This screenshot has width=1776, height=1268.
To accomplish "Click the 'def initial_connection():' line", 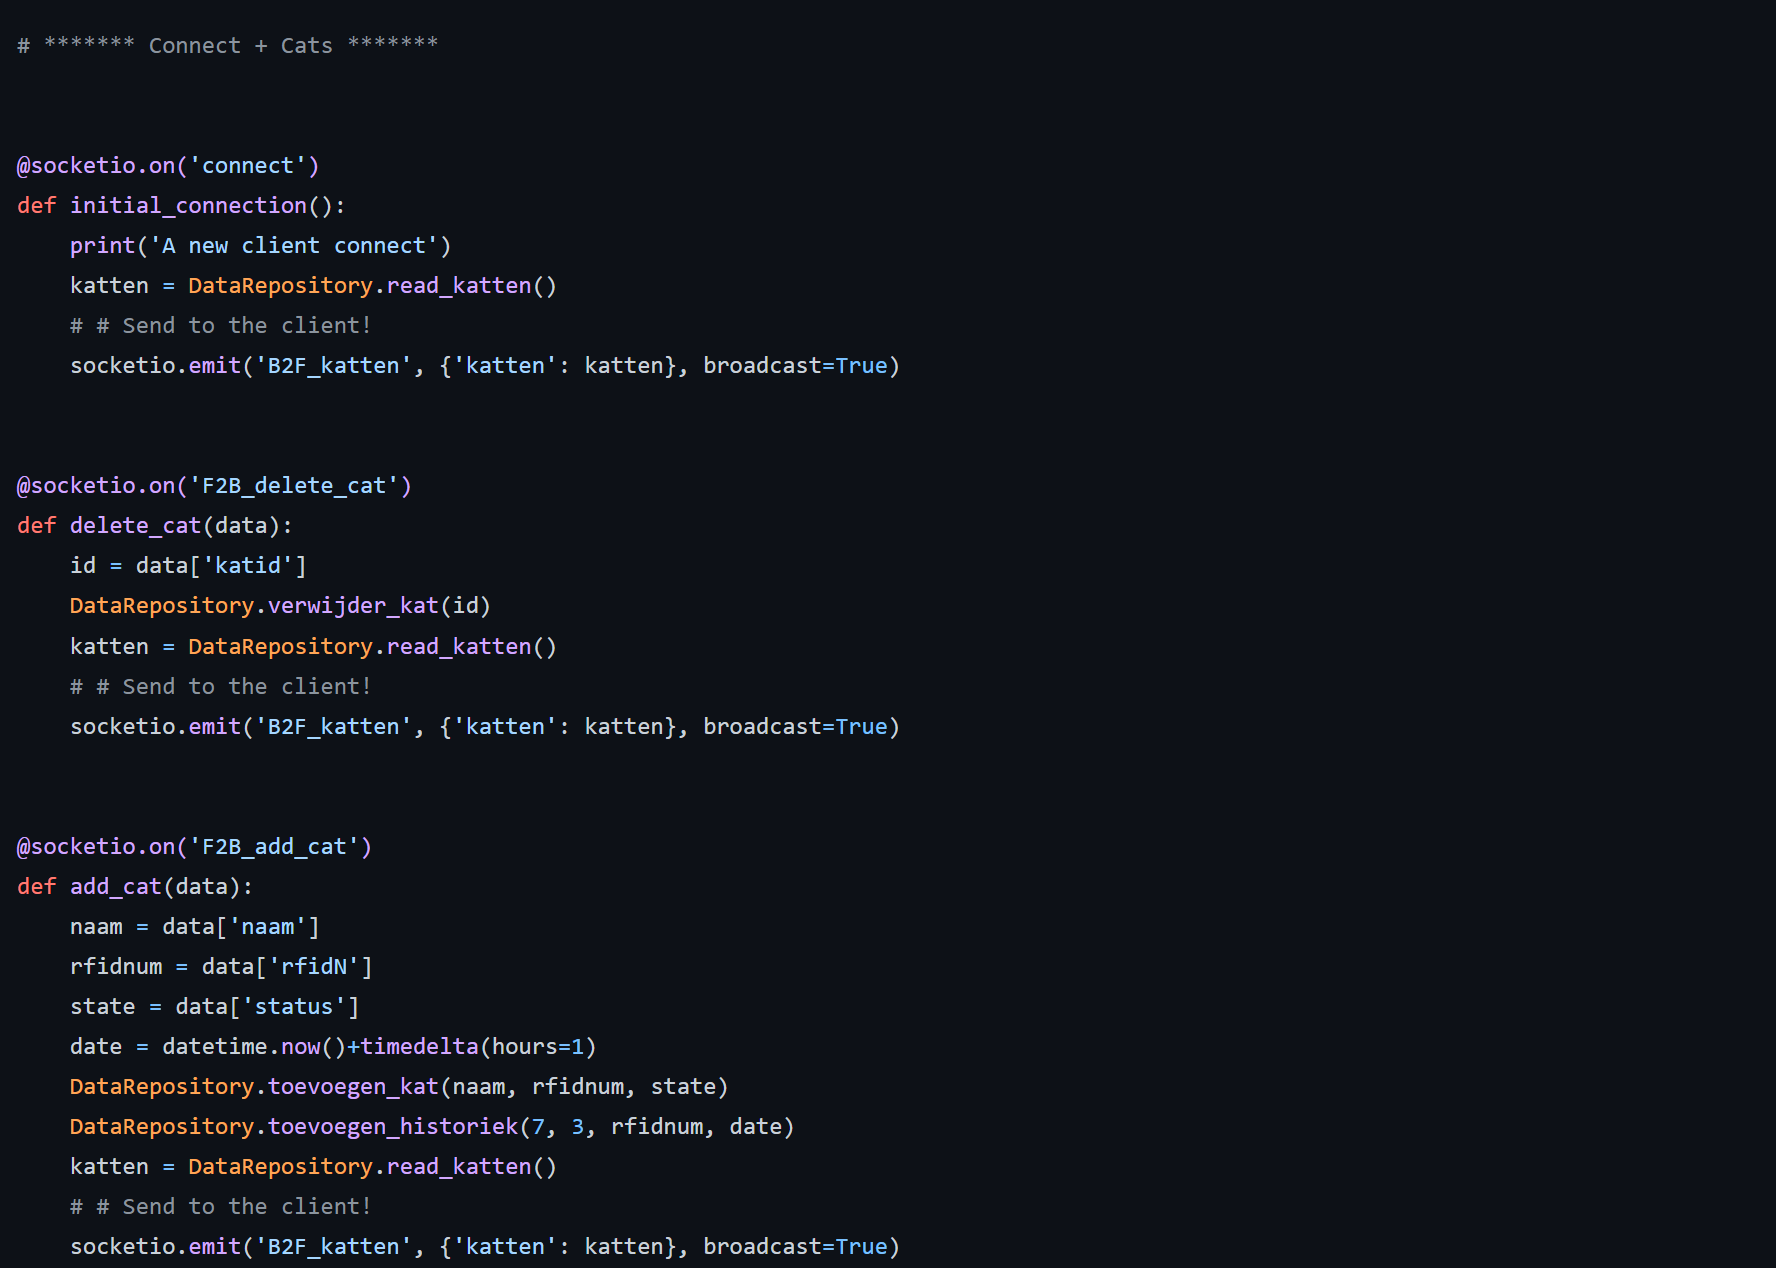I will point(181,205).
